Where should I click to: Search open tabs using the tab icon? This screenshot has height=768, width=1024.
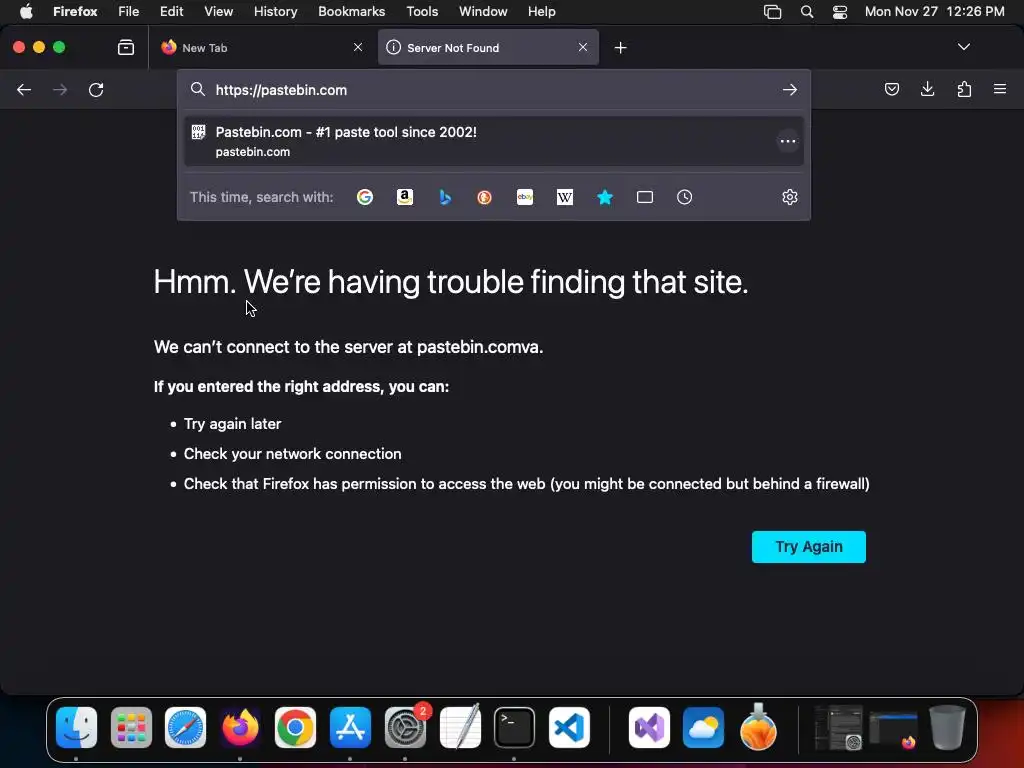pos(645,197)
